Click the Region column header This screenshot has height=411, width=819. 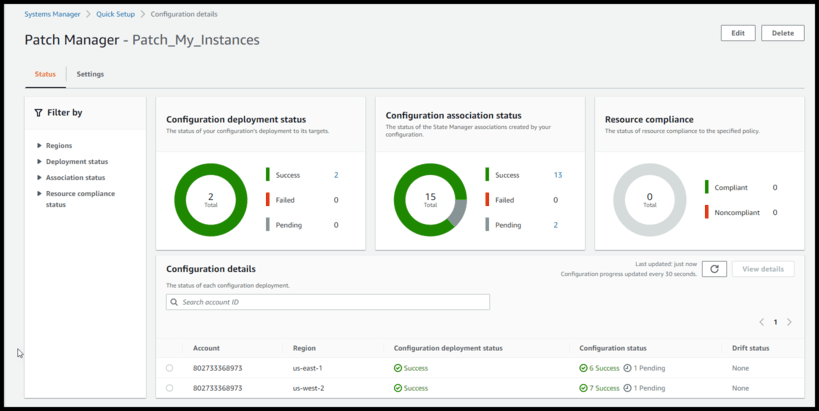pos(304,348)
